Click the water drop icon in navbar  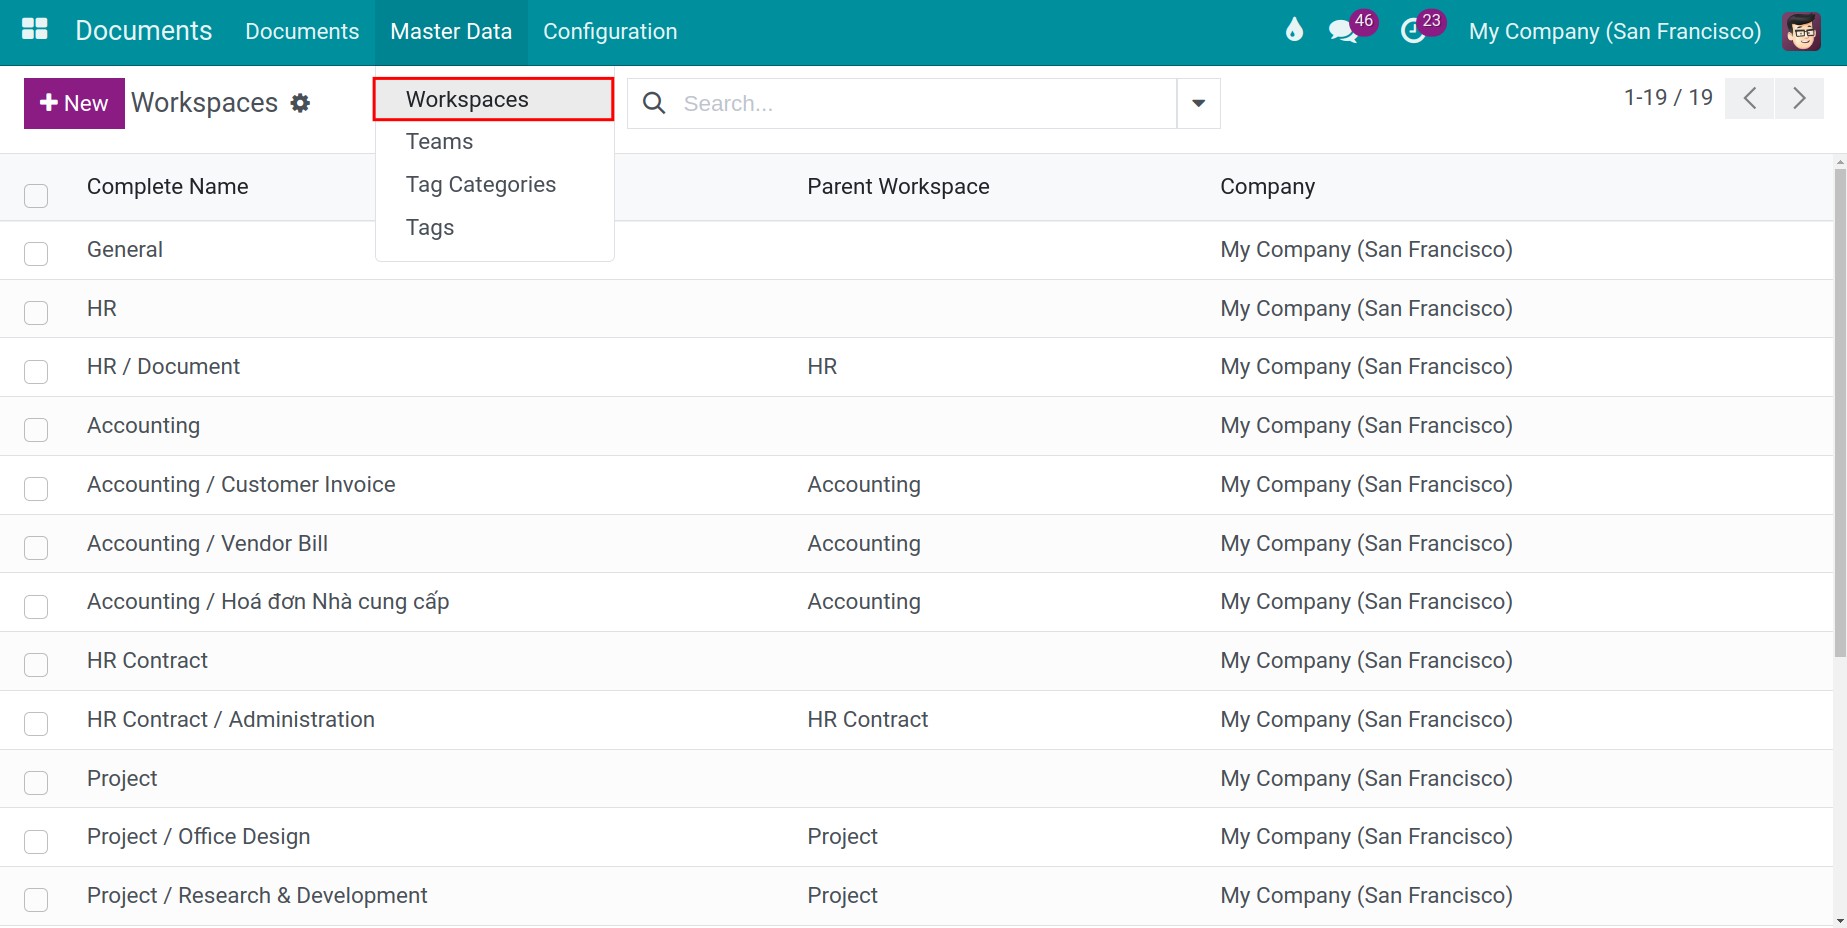tap(1294, 30)
